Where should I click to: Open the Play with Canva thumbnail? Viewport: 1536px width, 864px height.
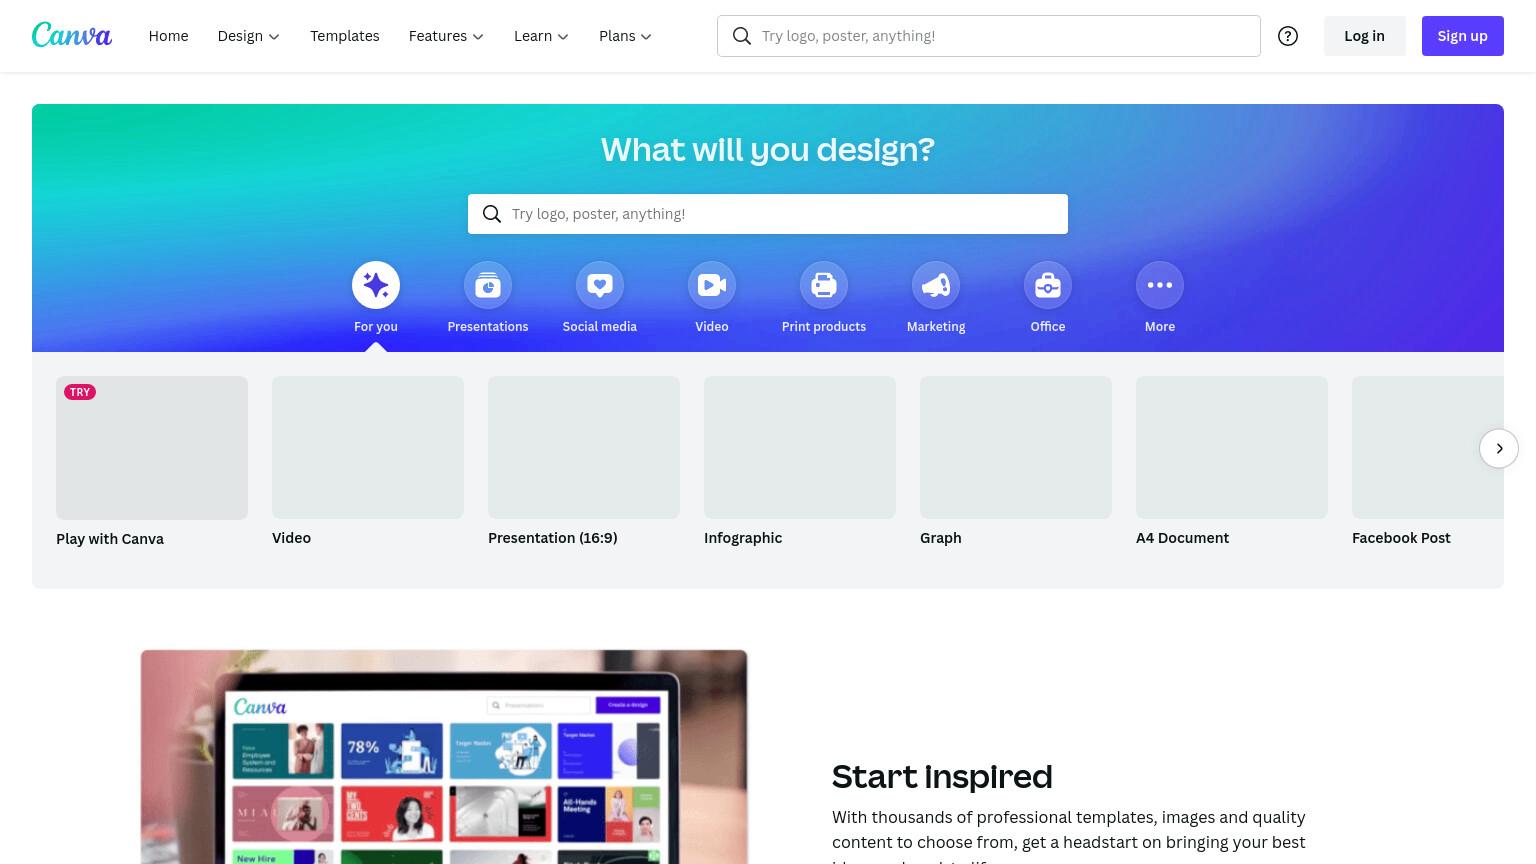[152, 448]
